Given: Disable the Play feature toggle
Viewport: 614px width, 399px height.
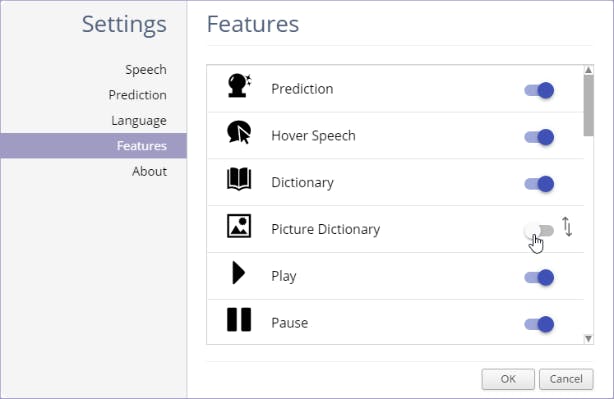Looking at the screenshot, I should coord(539,278).
